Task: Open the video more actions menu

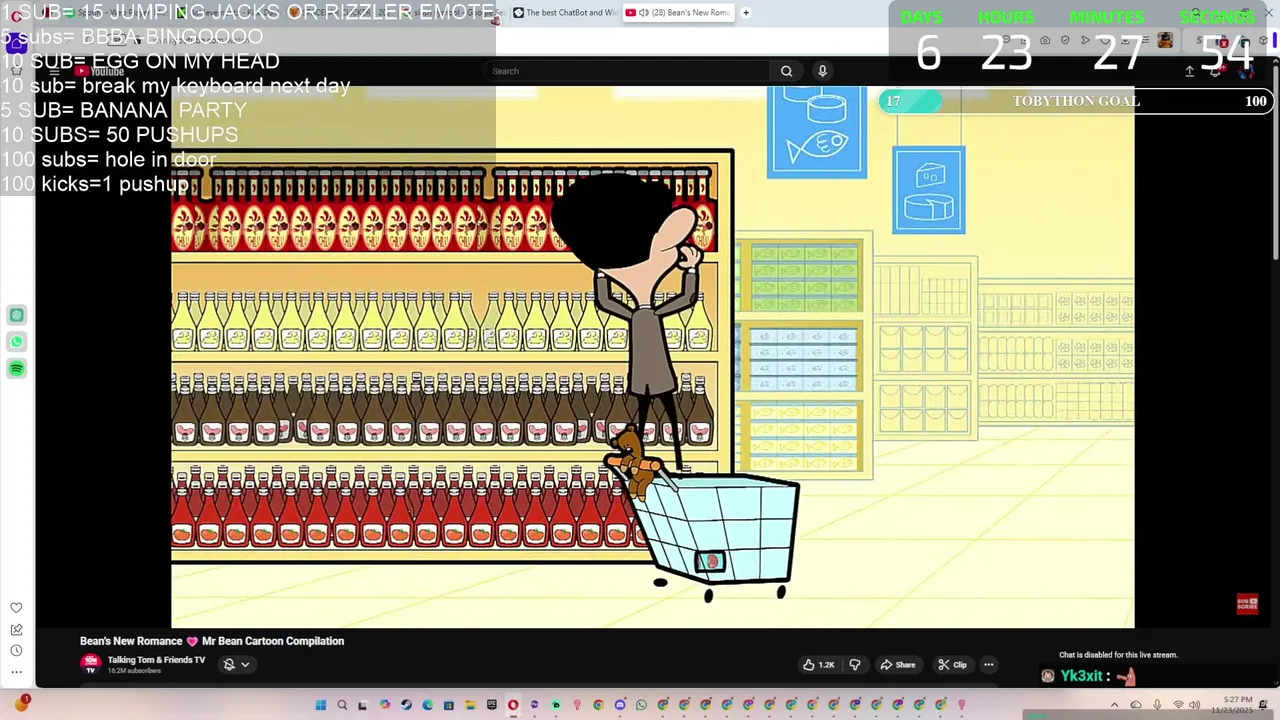Action: click(988, 665)
